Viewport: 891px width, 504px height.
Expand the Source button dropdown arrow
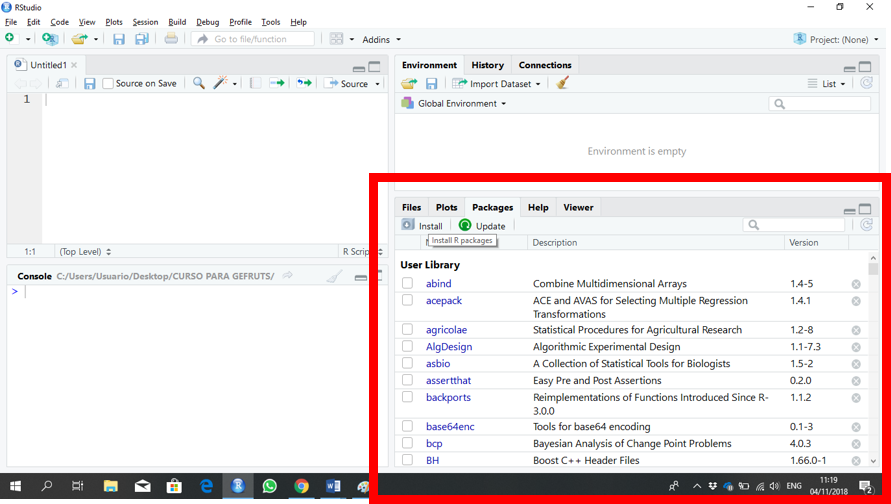377,84
